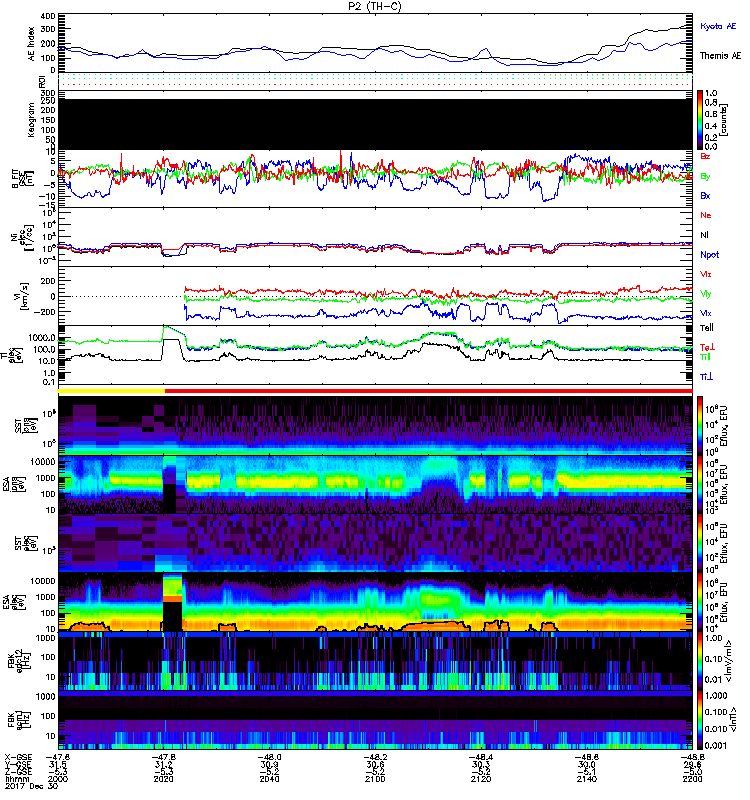Click the FBK scm nT color bar
The width and height of the screenshot is (750, 800).
700,719
